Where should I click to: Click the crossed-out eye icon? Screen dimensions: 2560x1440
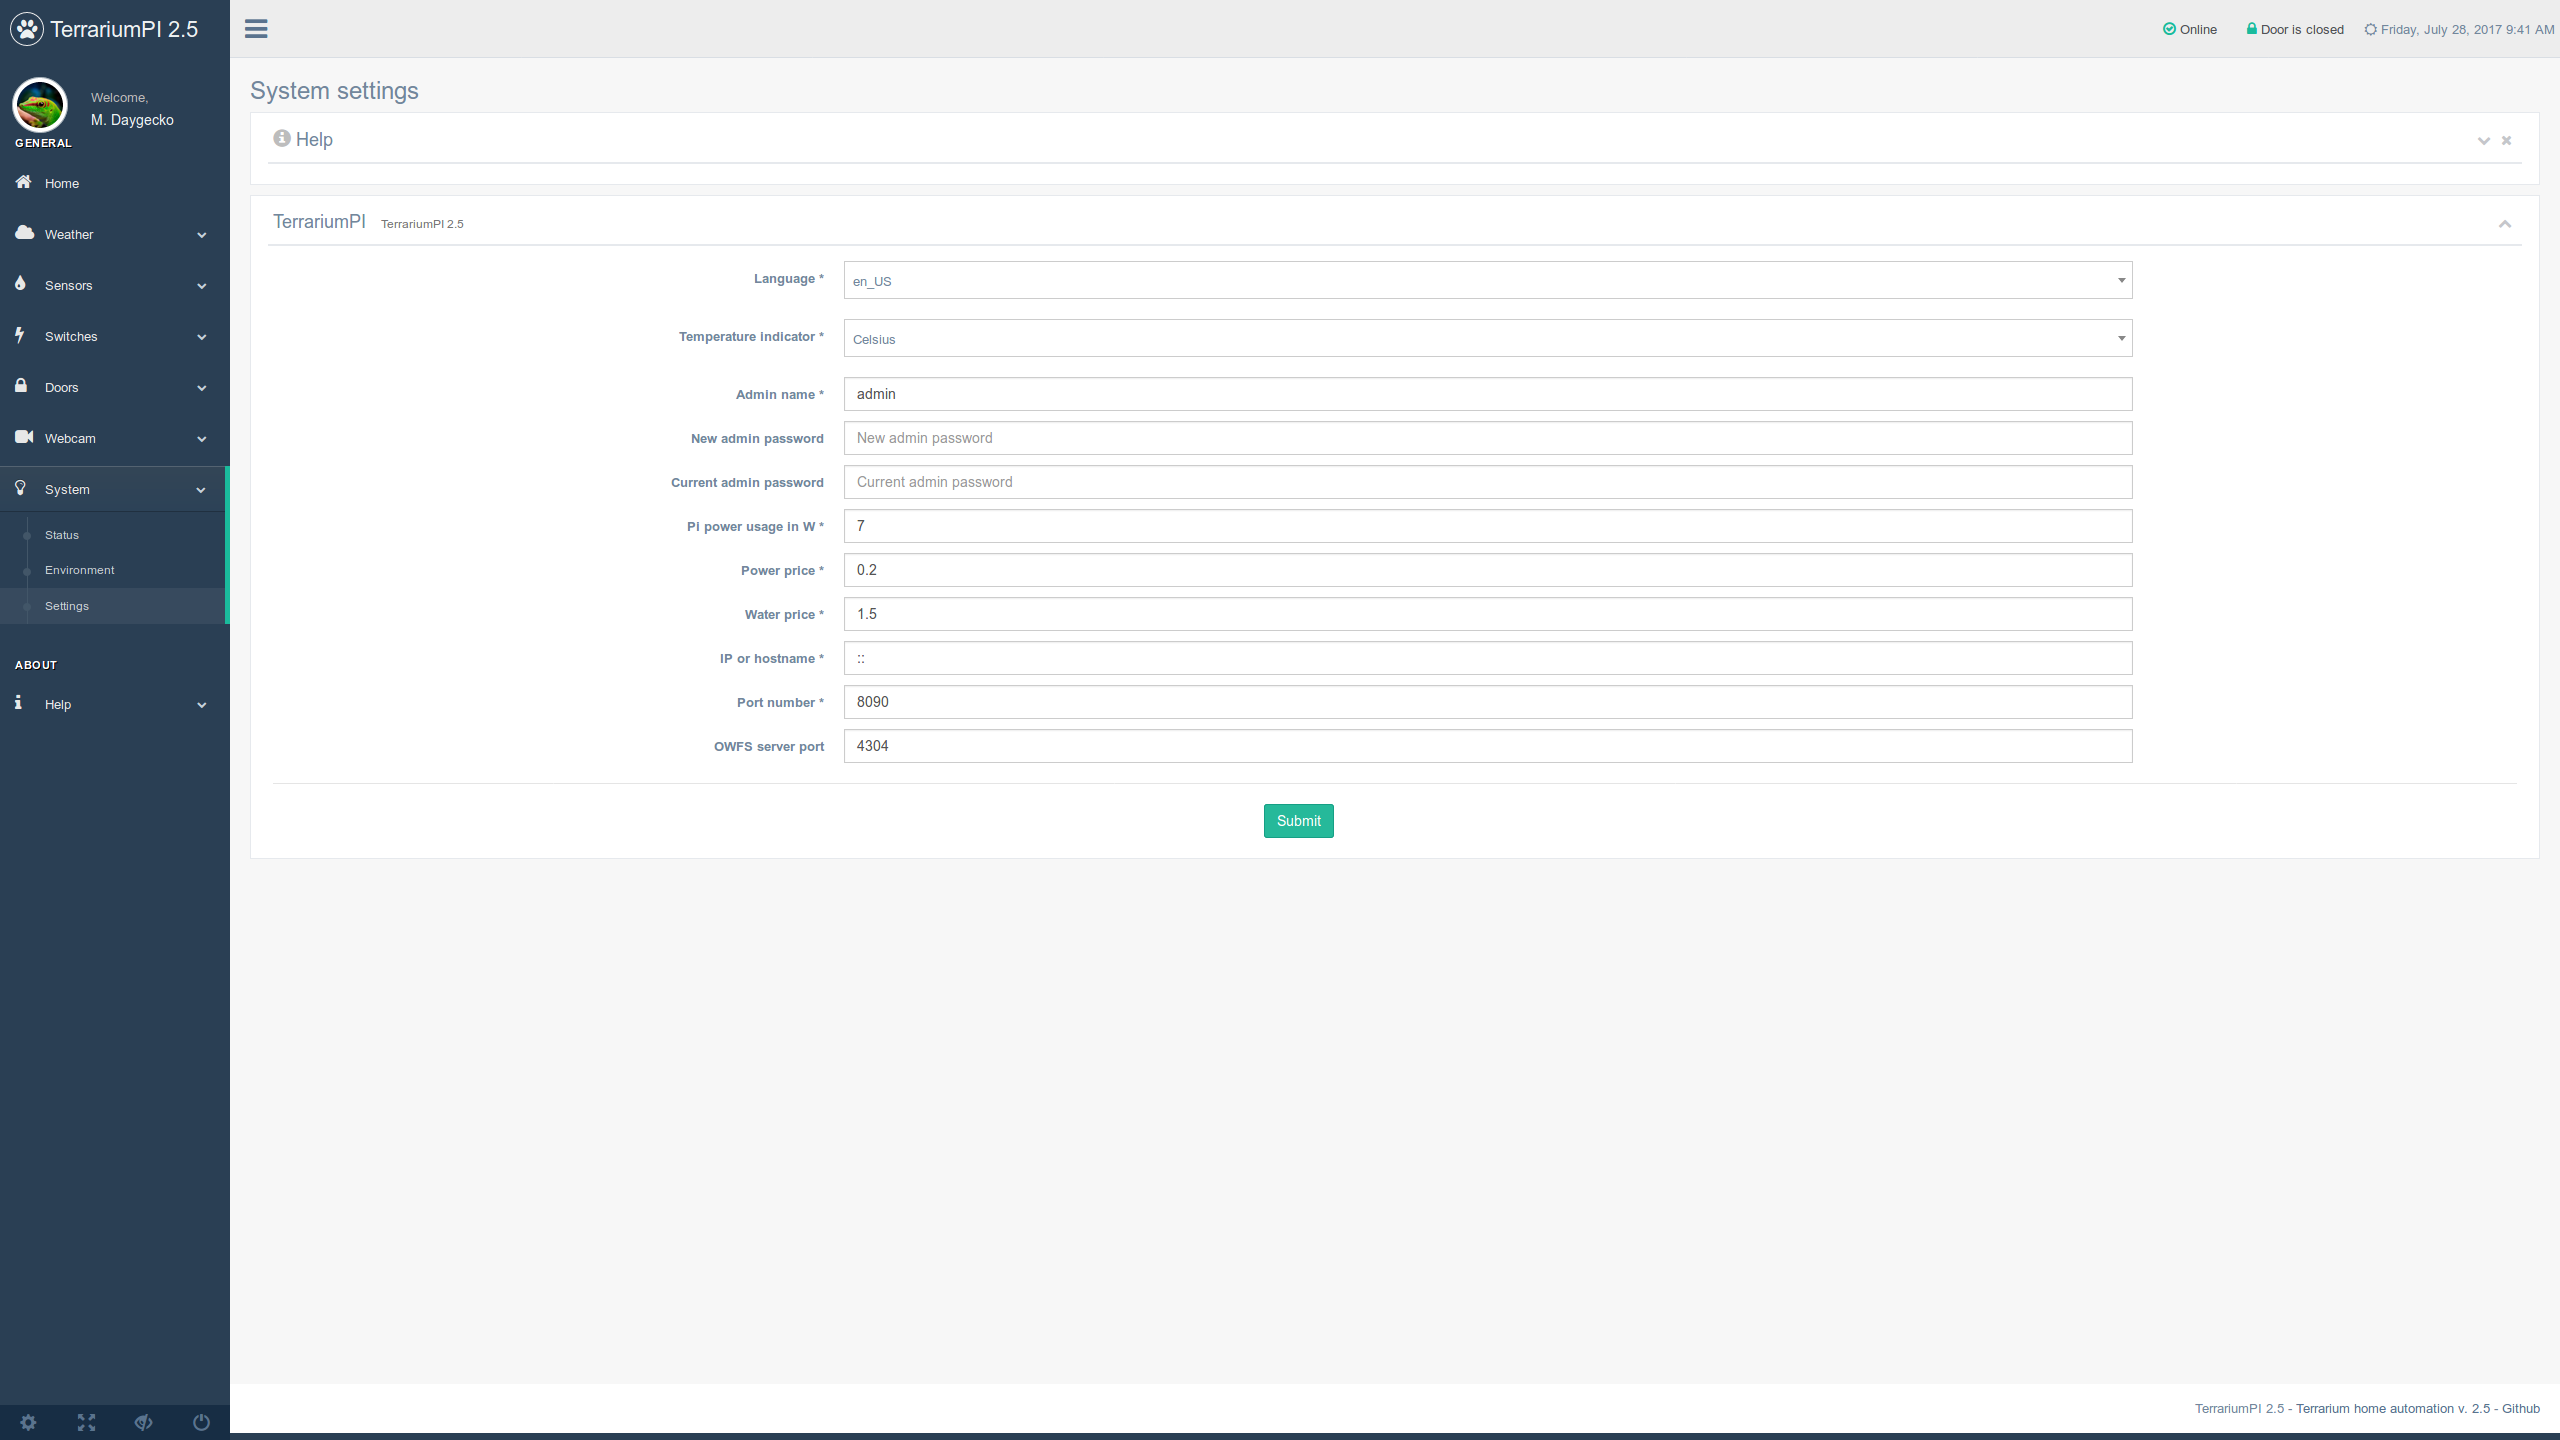144,1422
